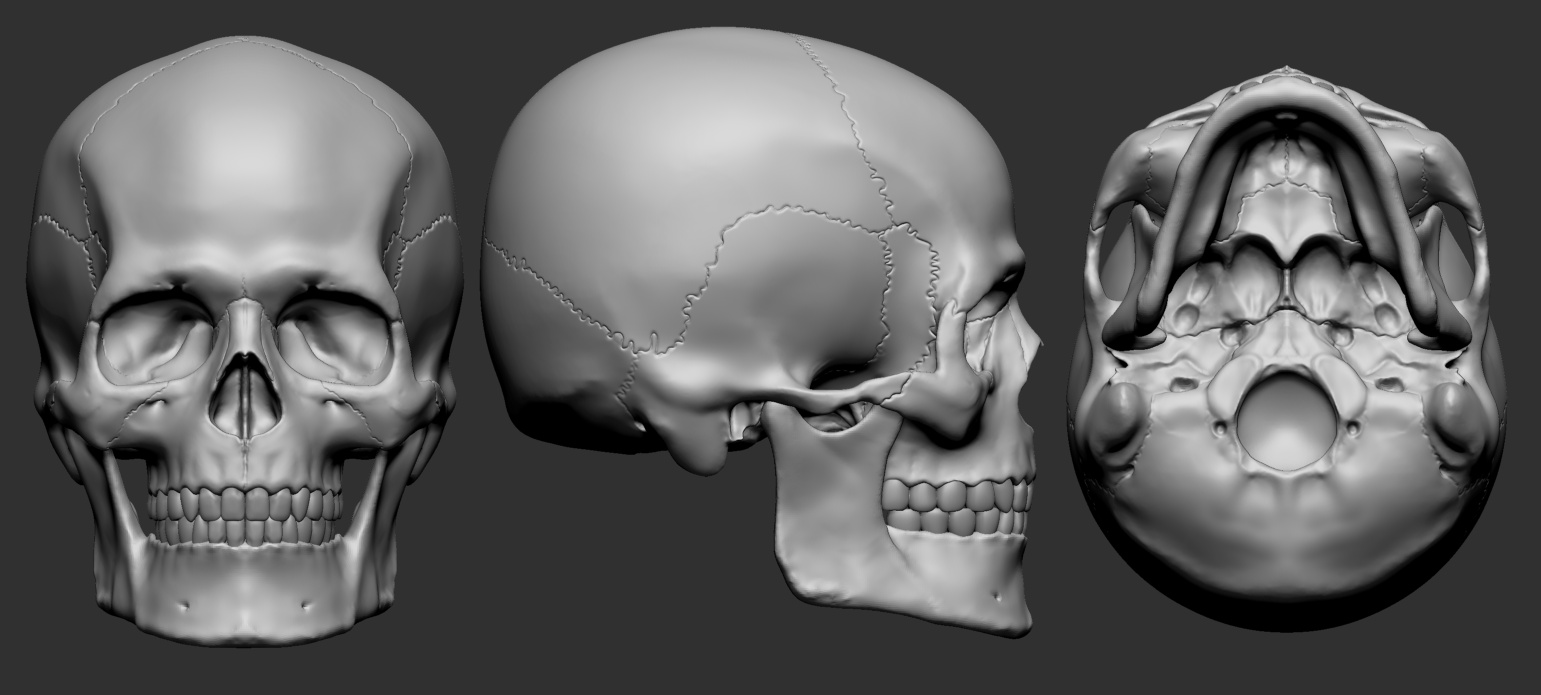1541x695 pixels.
Task: Pick the bottom-view skull render
Action: point(1286,348)
